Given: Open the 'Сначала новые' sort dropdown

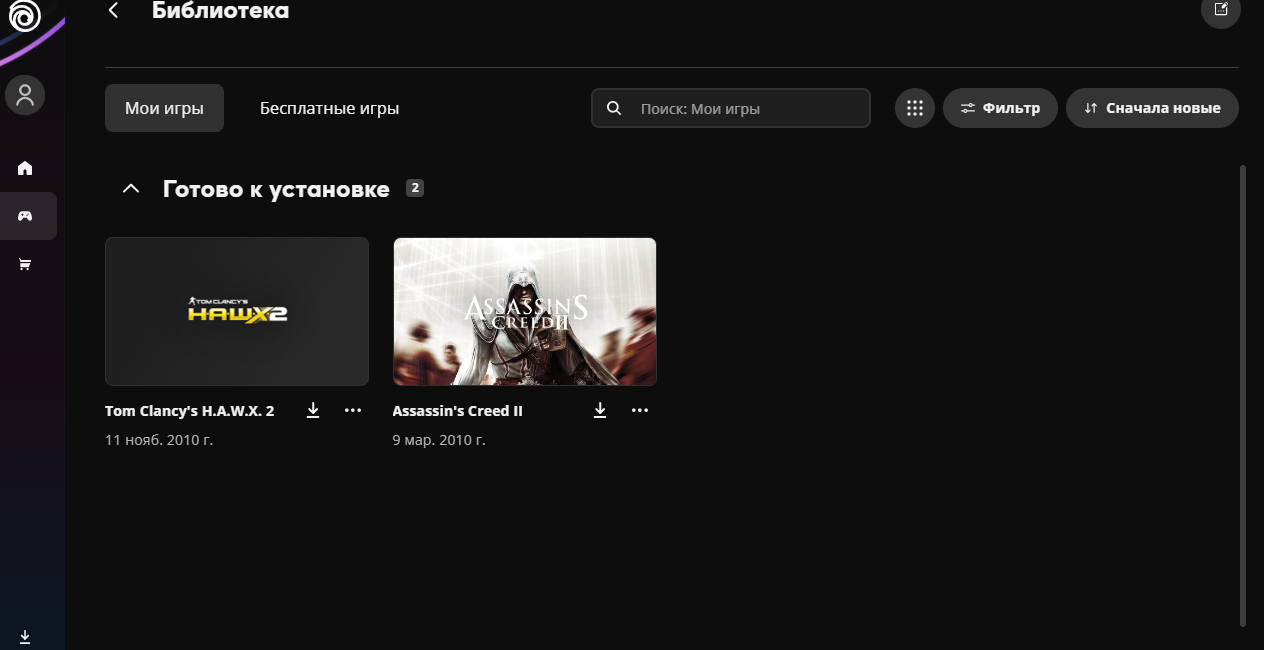Looking at the screenshot, I should click(1152, 108).
